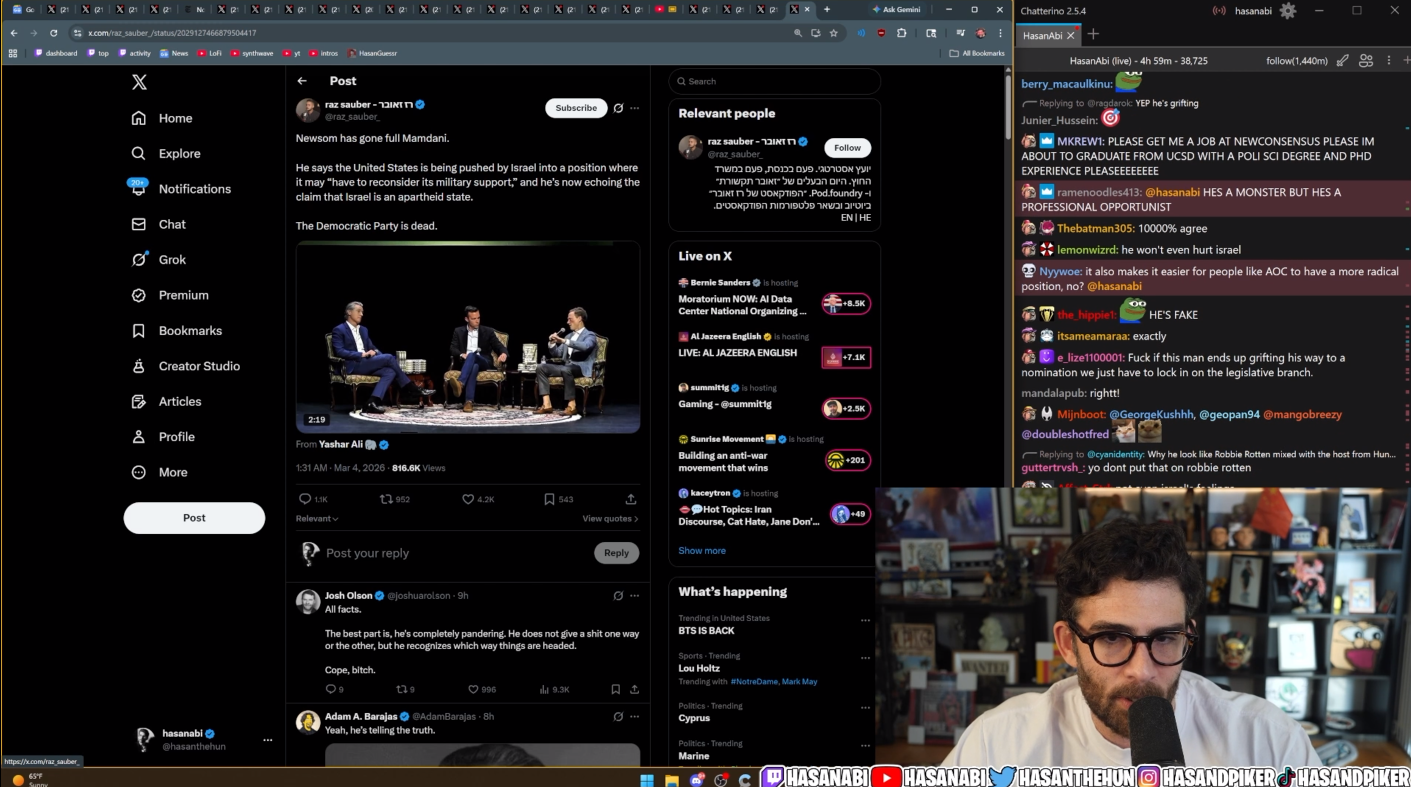
Task: Open More menu in X sidebar
Action: click(x=159, y=472)
